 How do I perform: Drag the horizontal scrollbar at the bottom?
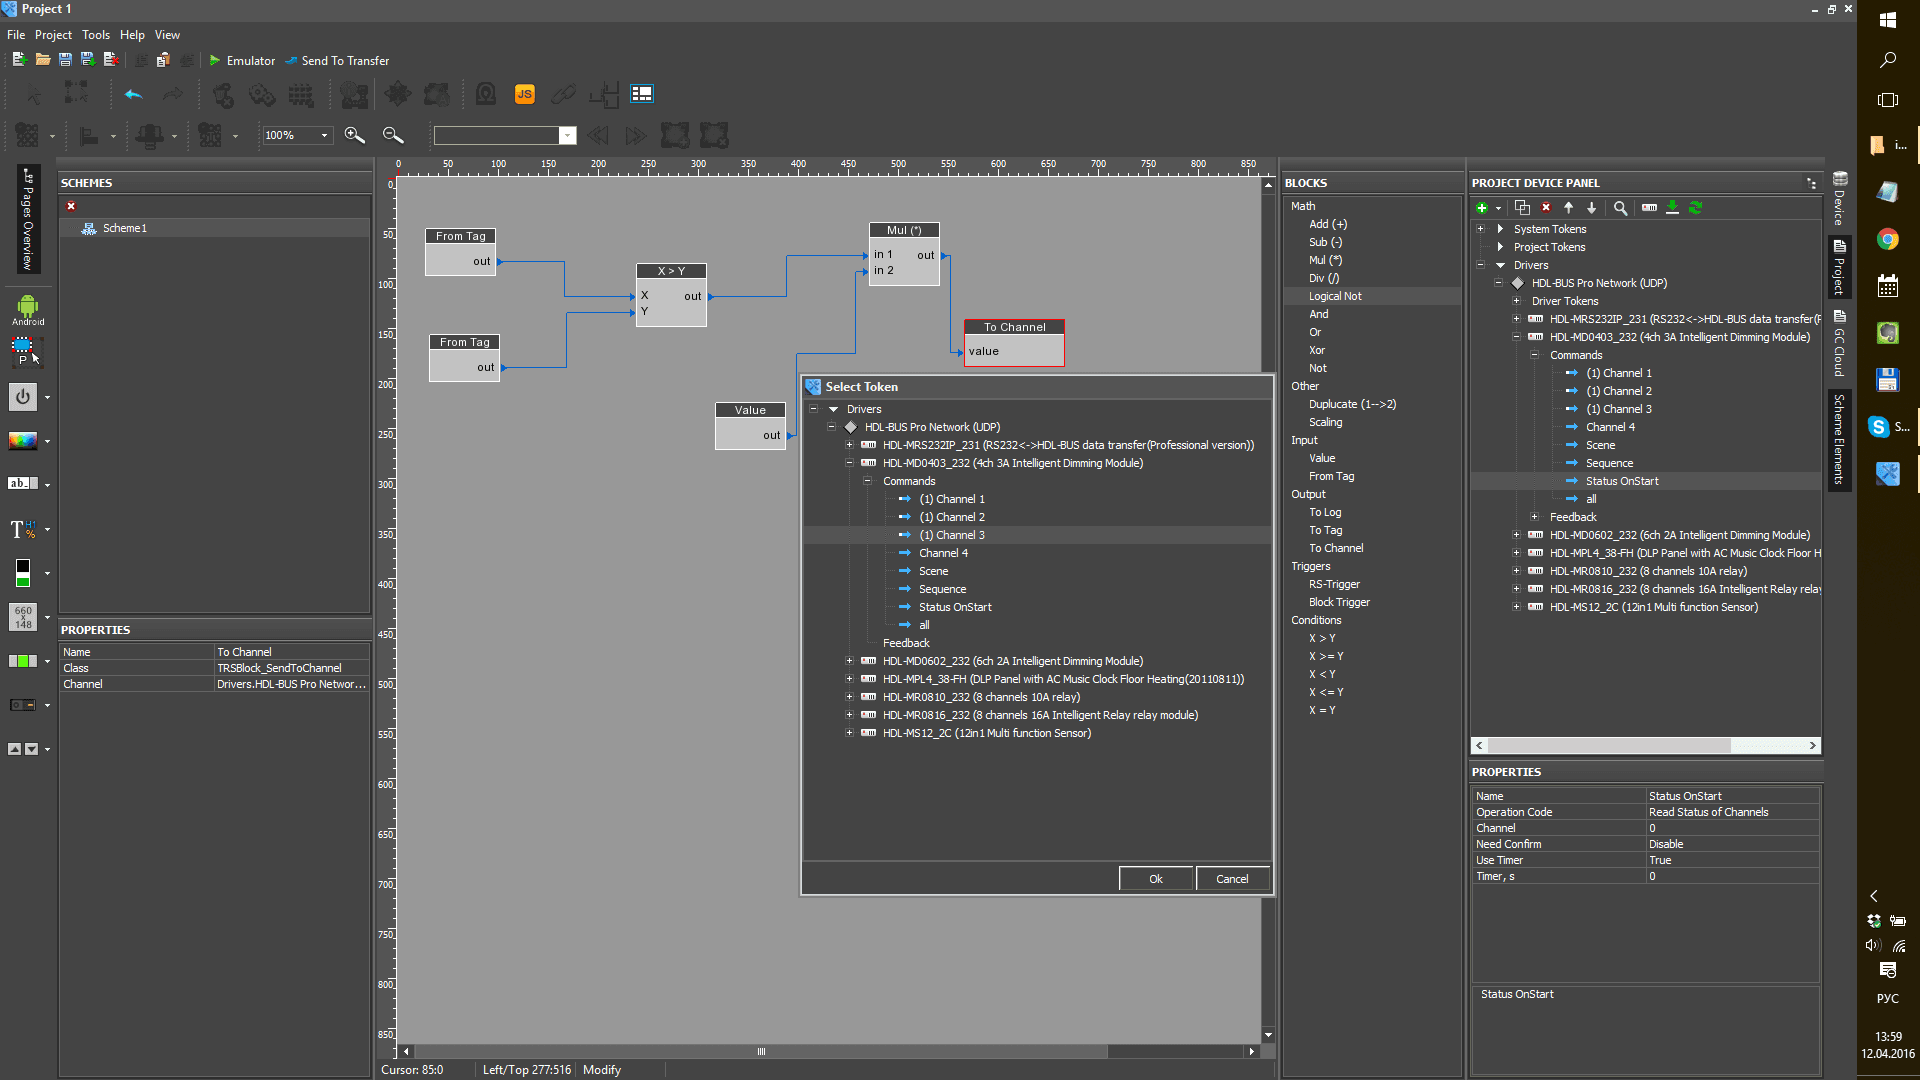(764, 1051)
